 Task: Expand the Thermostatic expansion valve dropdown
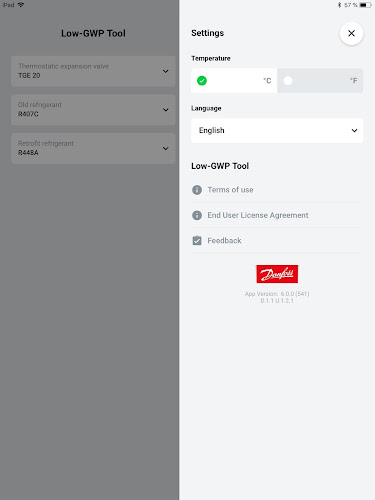(x=93, y=71)
